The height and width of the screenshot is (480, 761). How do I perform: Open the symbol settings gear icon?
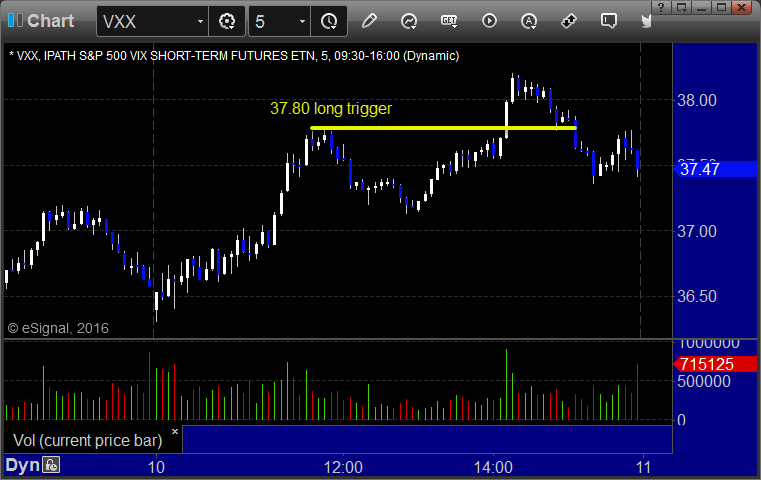227,21
